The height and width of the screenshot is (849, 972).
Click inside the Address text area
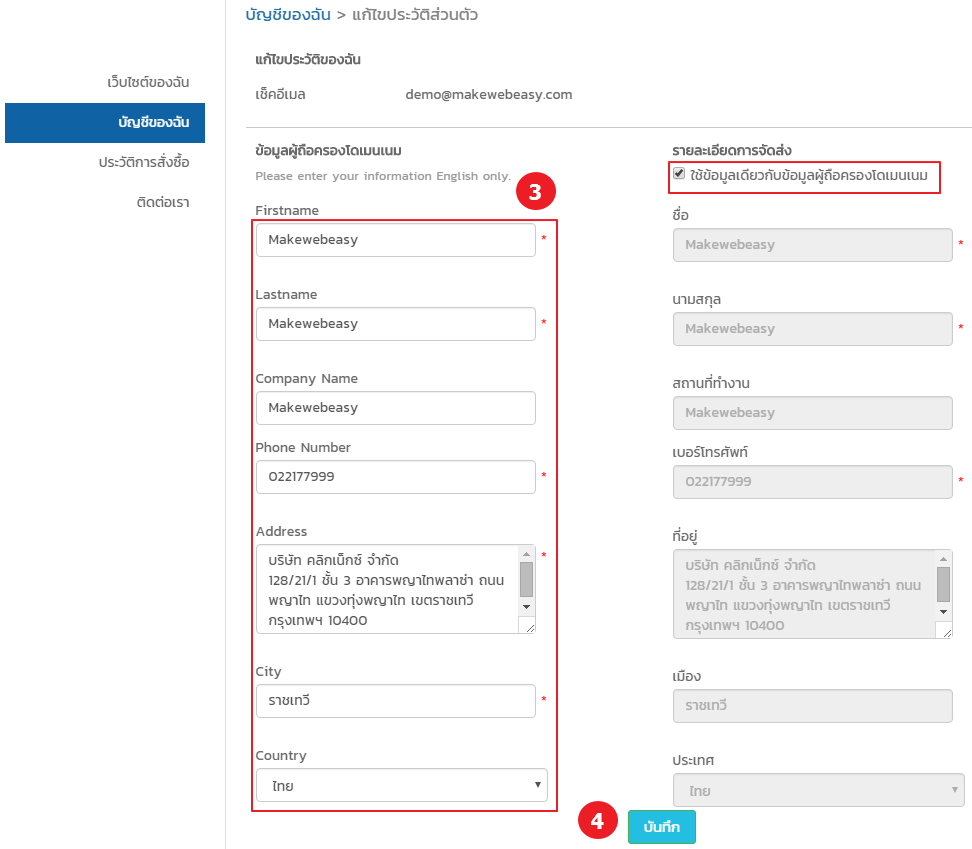click(x=385, y=589)
